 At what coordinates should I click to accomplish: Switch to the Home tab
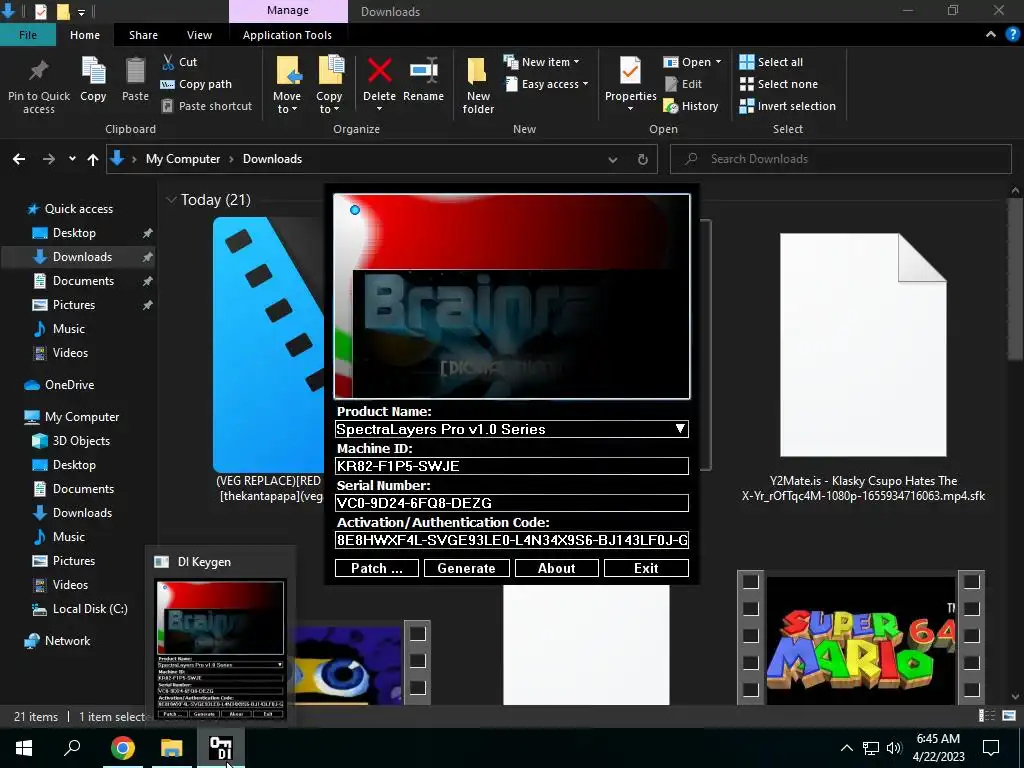[85, 35]
